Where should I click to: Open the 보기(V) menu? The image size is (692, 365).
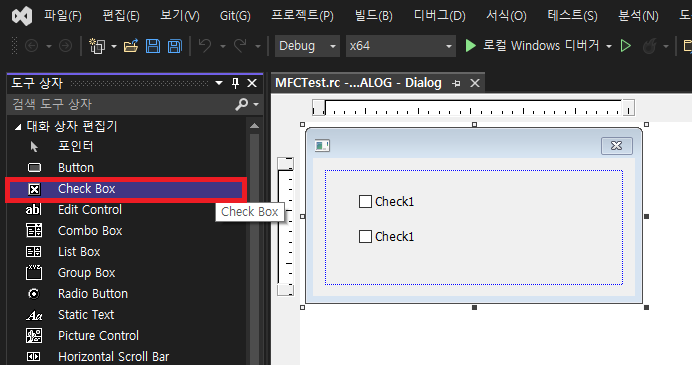click(180, 16)
